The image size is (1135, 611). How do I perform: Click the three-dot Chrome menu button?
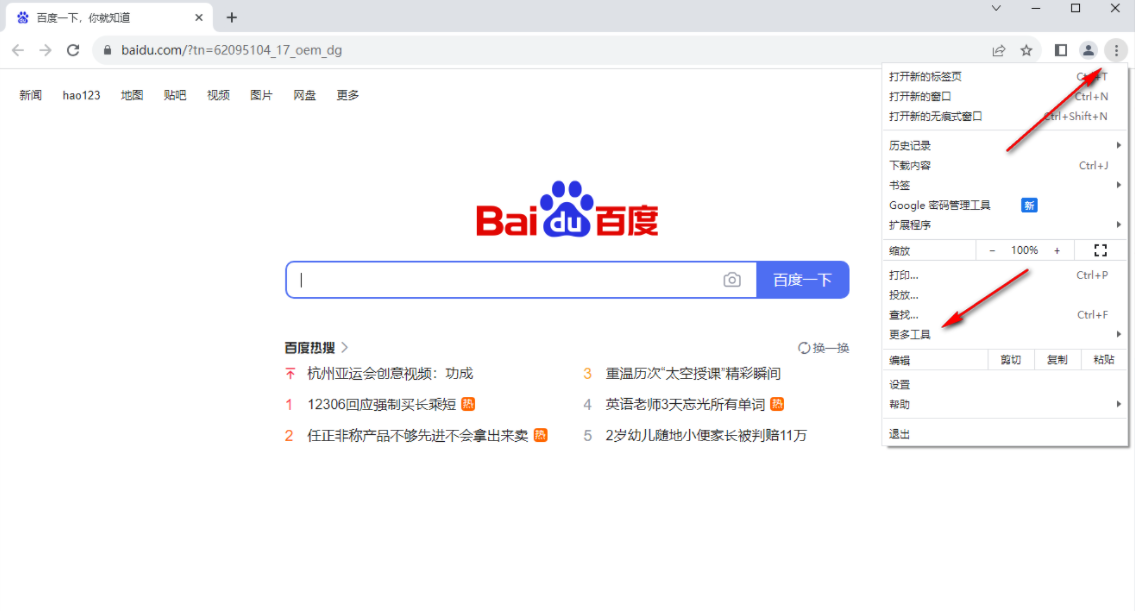[x=1116, y=50]
